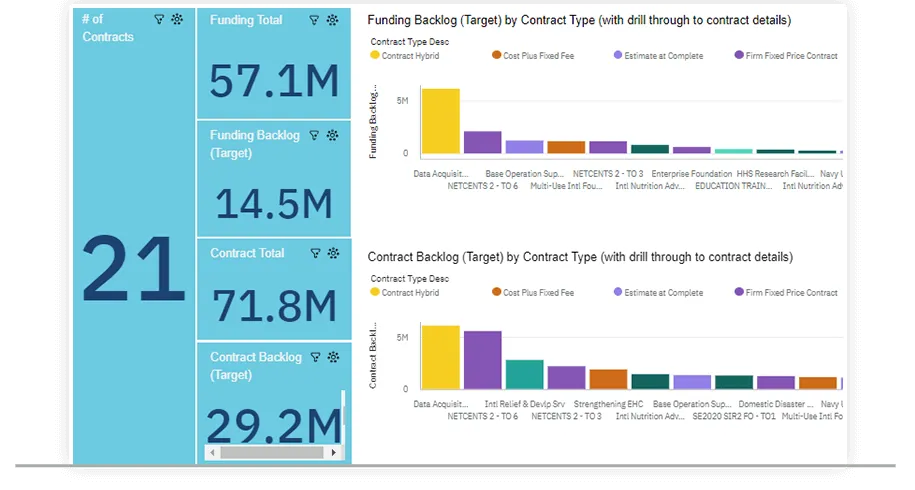Click left arrow of Contract Backlog tile scrollbar

[212, 453]
